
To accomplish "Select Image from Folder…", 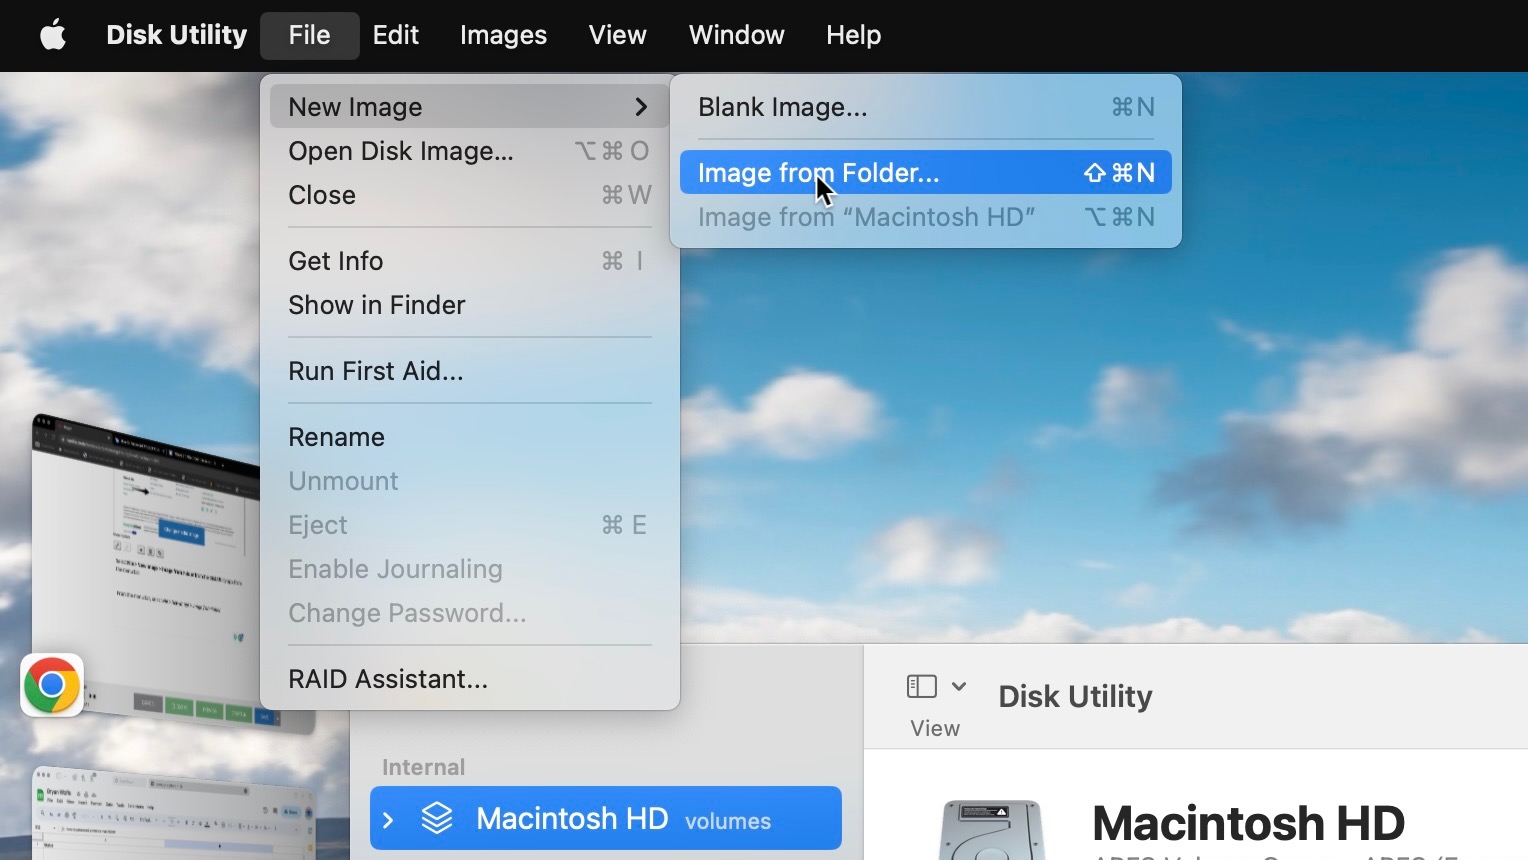I will pos(925,172).
